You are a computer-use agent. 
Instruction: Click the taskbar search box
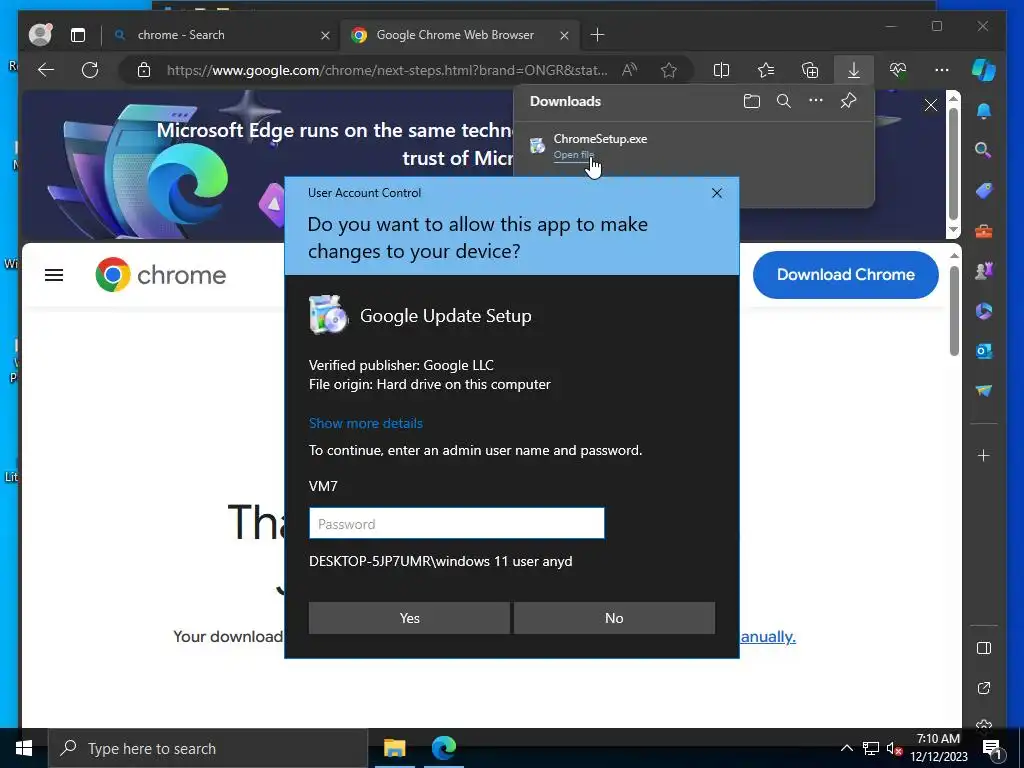point(208,748)
